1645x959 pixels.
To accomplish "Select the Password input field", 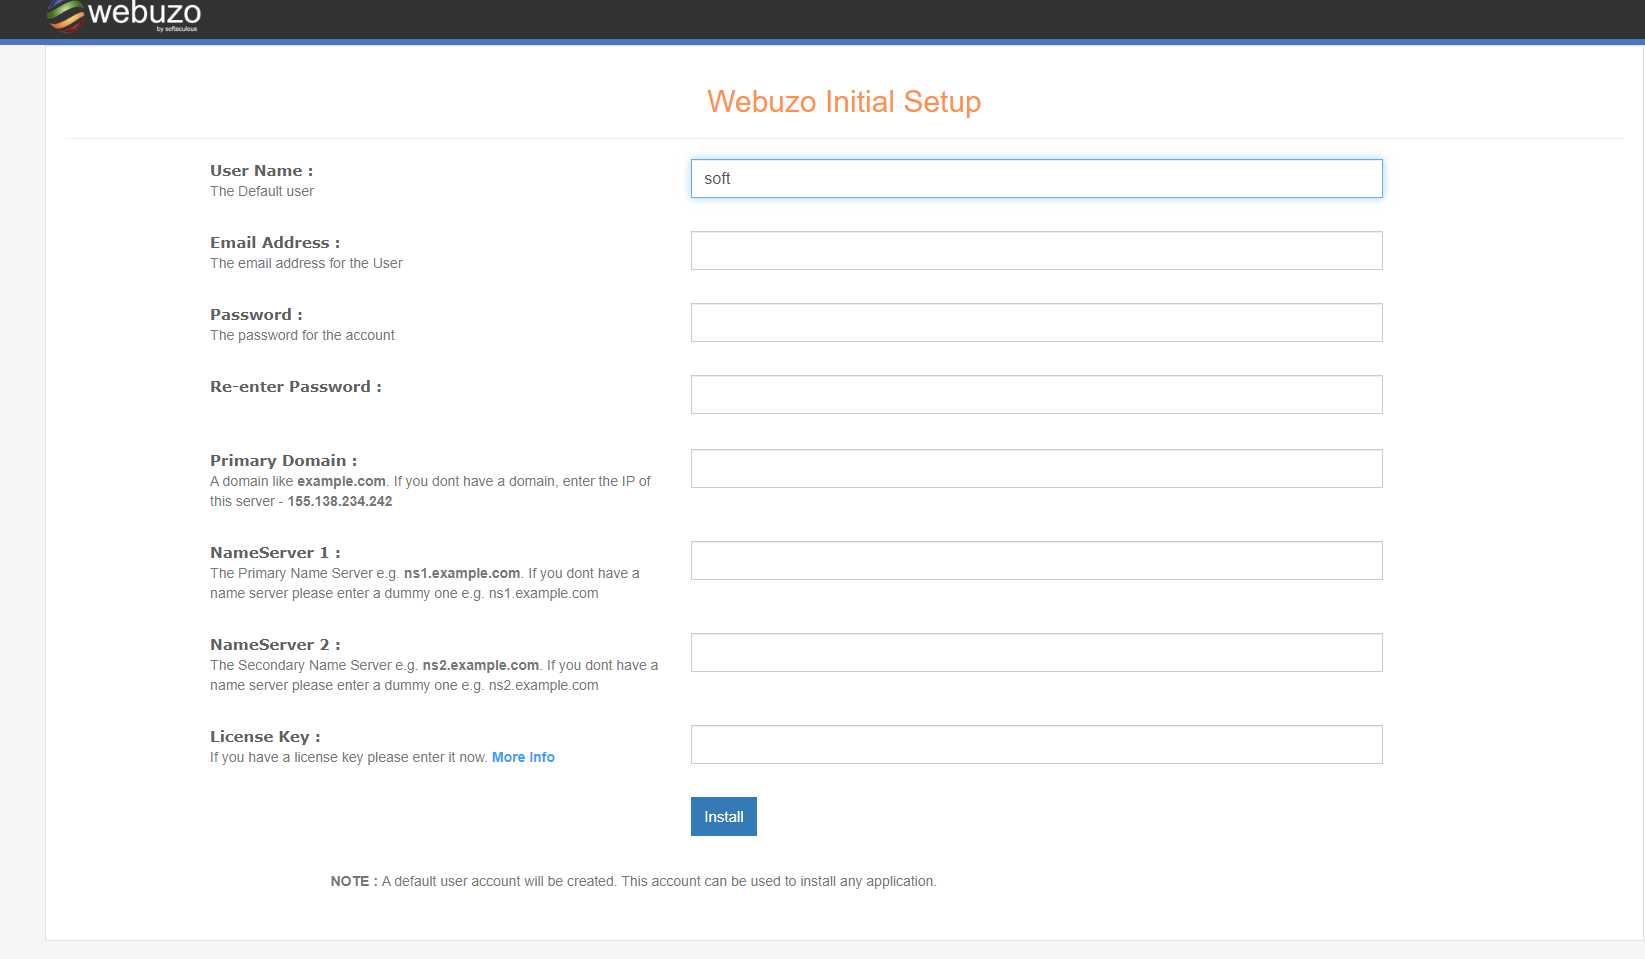I will click(1036, 323).
